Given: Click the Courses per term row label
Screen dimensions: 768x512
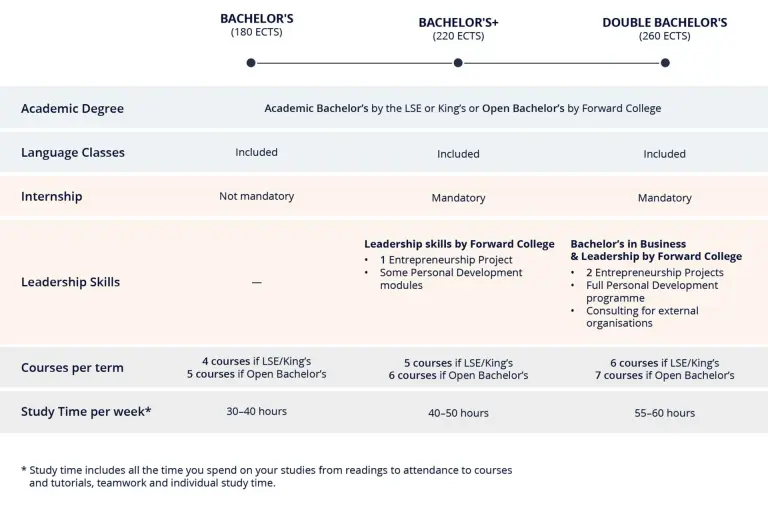Looking at the screenshot, I should [x=72, y=367].
